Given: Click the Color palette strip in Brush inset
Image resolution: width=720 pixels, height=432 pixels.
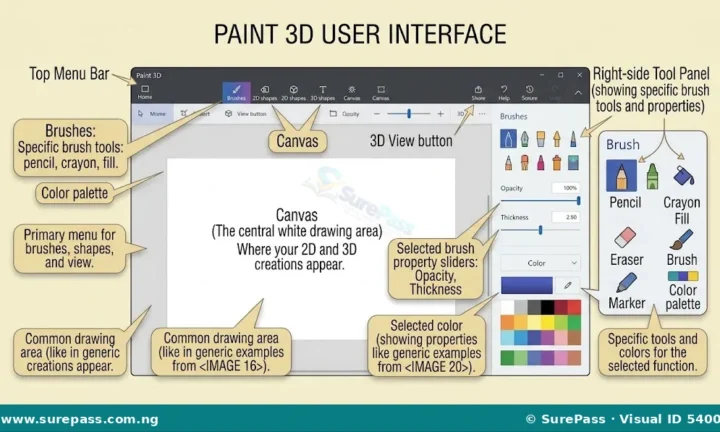Looking at the screenshot, I should pos(683,276).
